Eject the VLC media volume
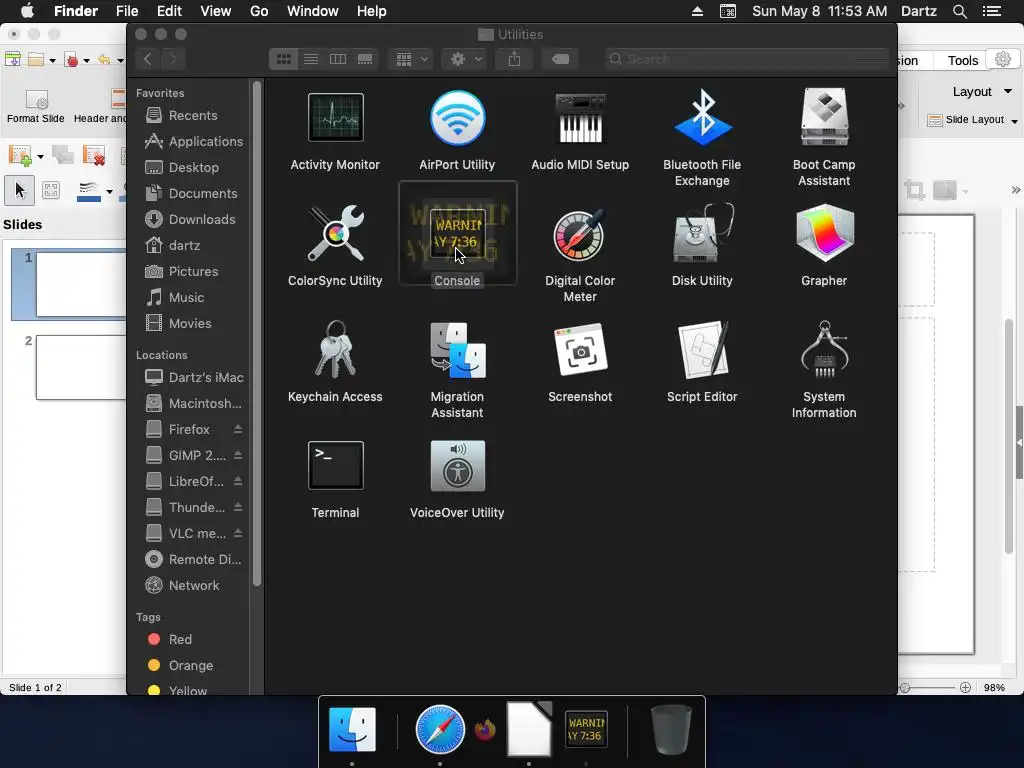Image resolution: width=1024 pixels, height=768 pixels. pos(238,534)
